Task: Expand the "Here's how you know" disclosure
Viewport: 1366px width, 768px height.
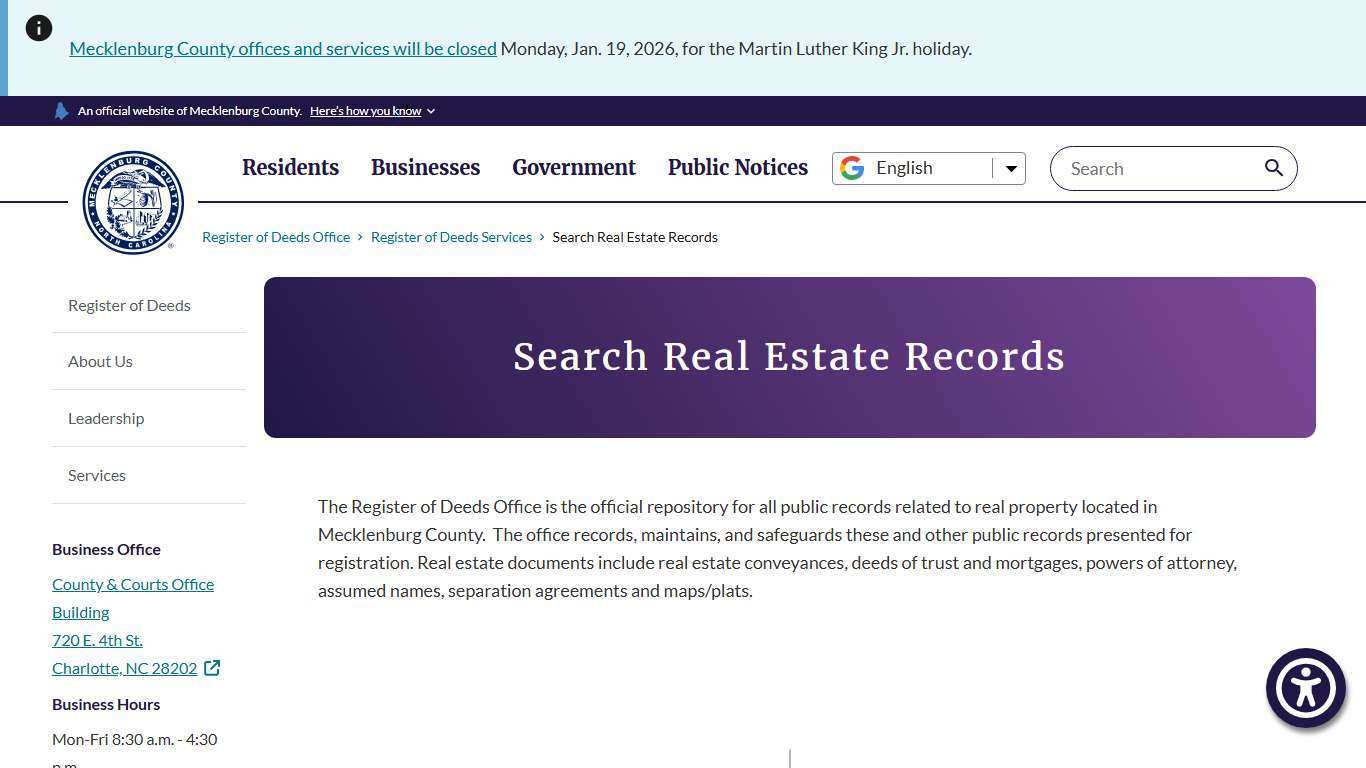Action: [365, 111]
